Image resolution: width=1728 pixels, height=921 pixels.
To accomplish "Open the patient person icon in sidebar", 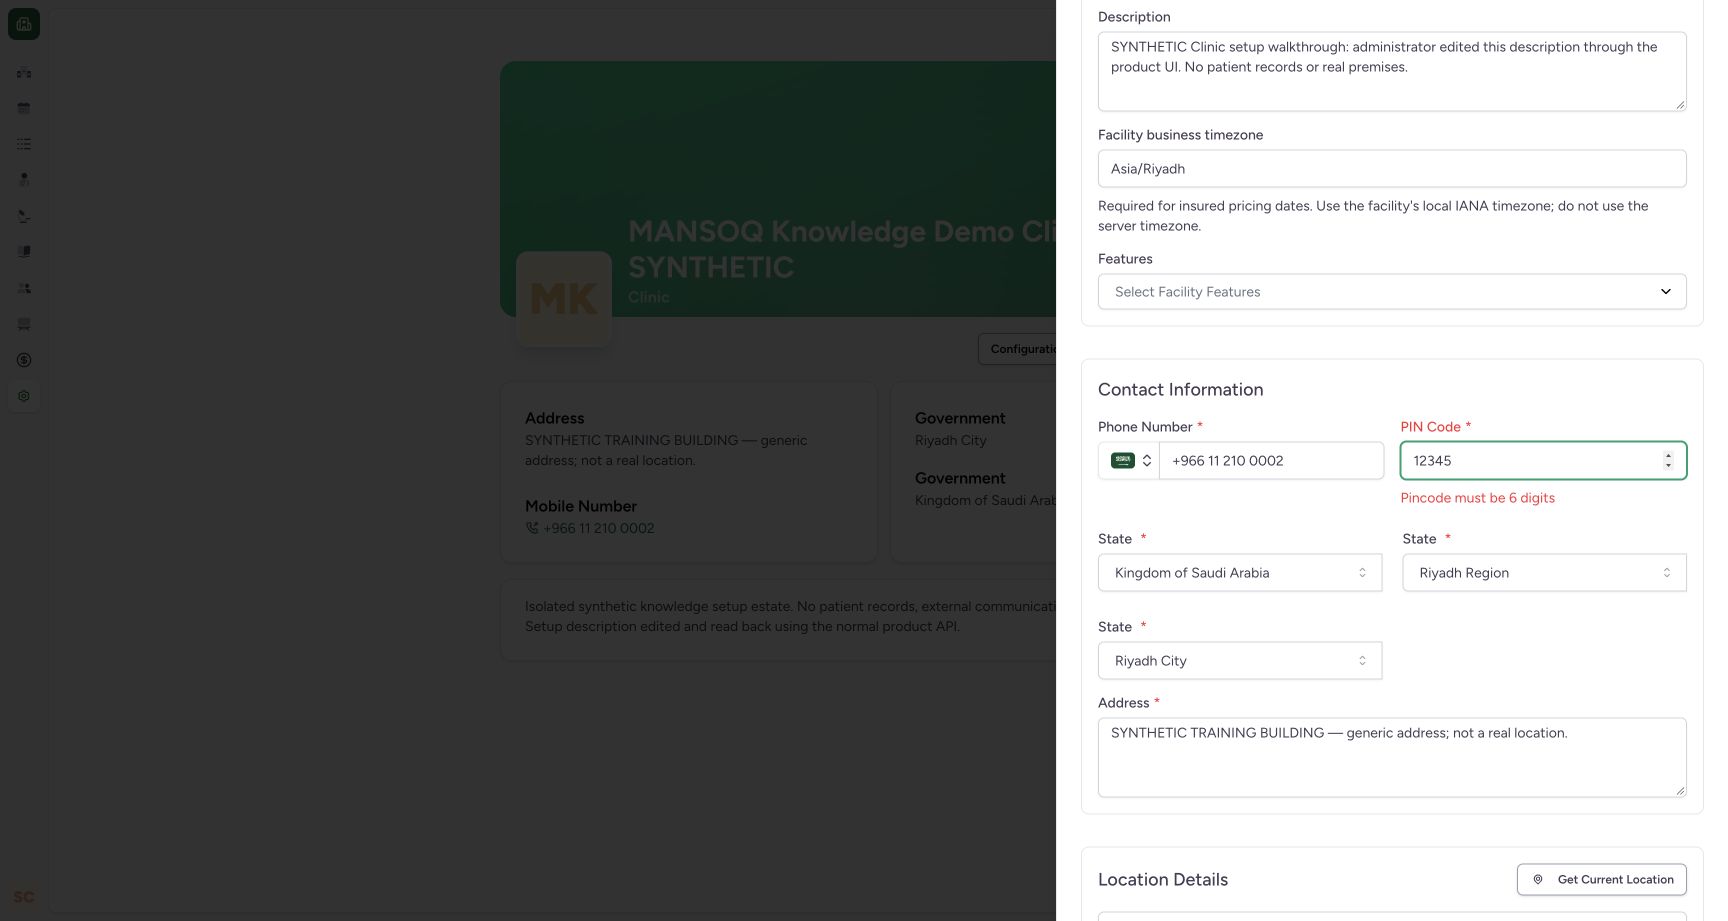I will [x=24, y=180].
